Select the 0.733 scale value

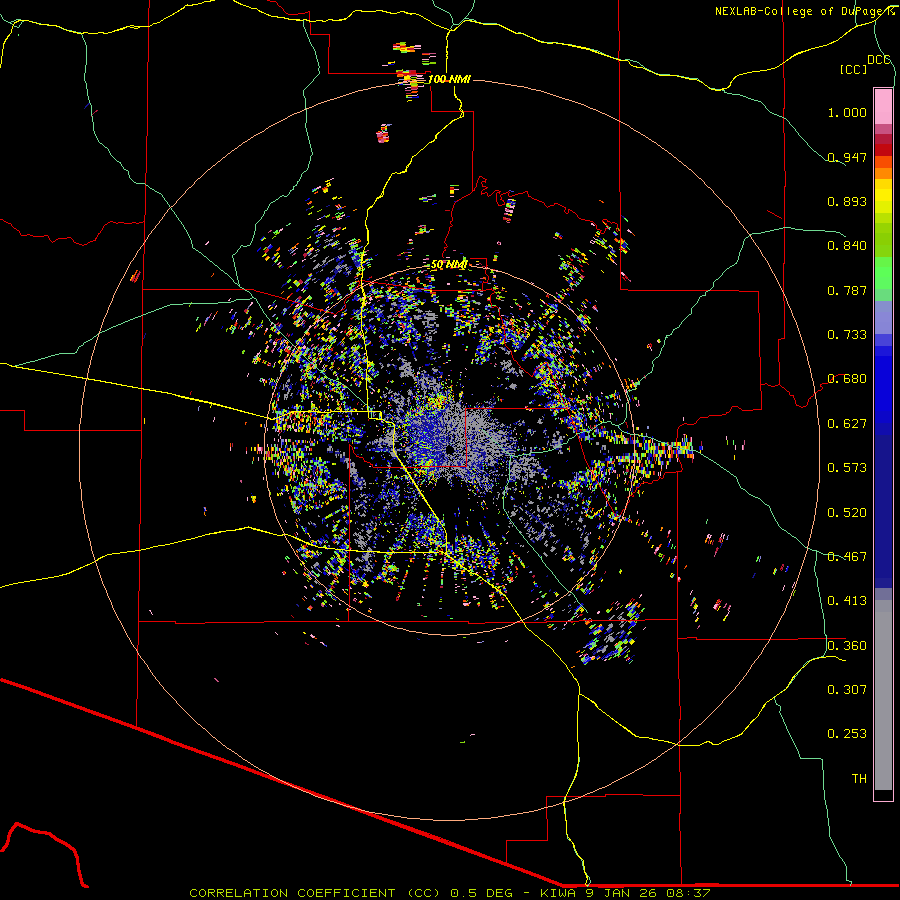click(x=847, y=335)
